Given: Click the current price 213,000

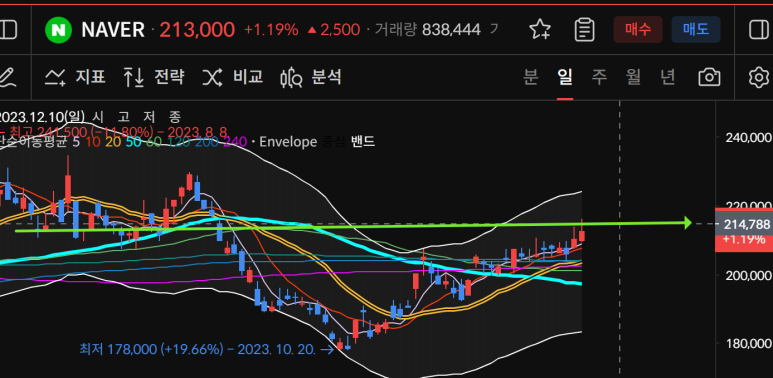Looking at the screenshot, I should tap(197, 30).
